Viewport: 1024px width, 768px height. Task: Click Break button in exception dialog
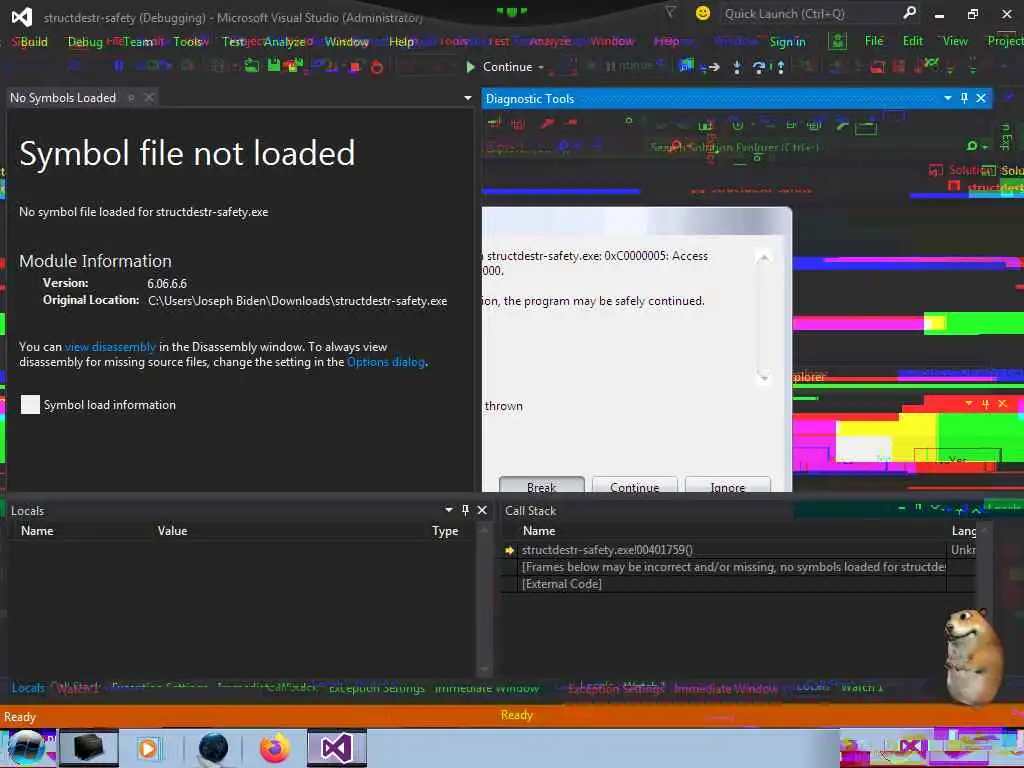[541, 487]
